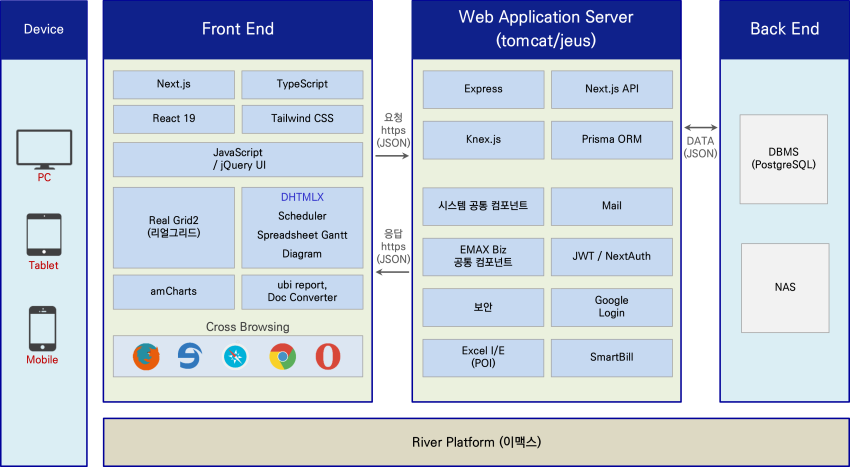
Task: Click the Diagram text
Action: 302,254
